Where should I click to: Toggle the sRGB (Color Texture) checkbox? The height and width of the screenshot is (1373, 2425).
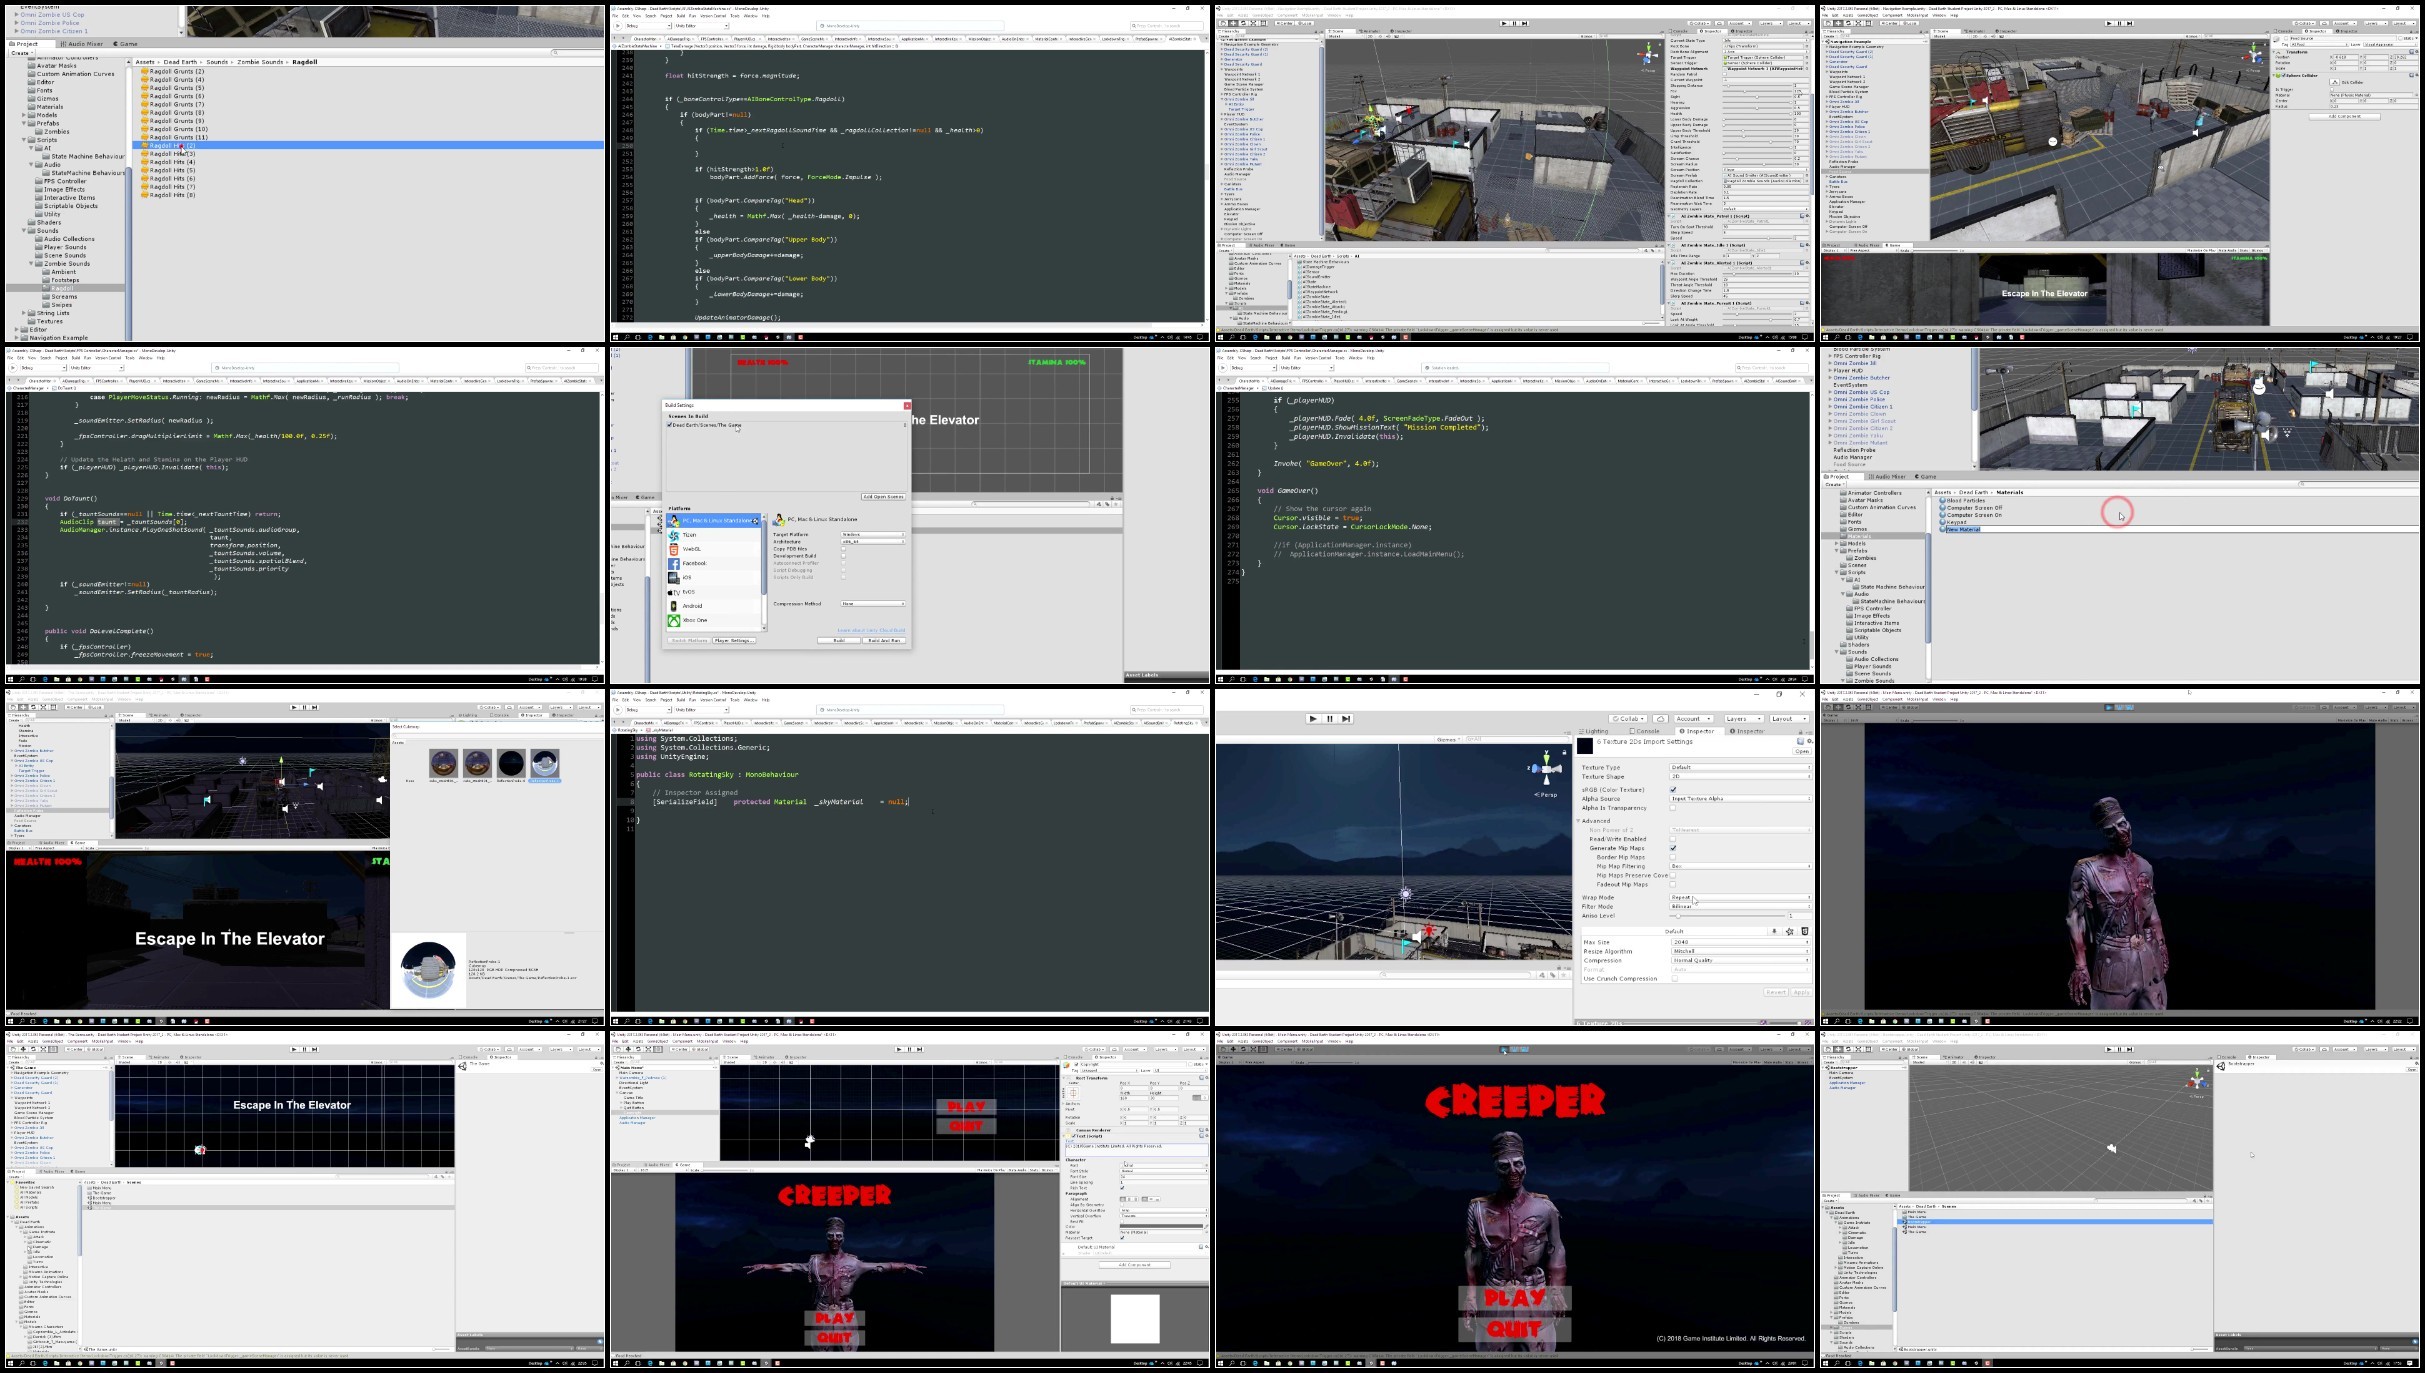pyautogui.click(x=1673, y=790)
